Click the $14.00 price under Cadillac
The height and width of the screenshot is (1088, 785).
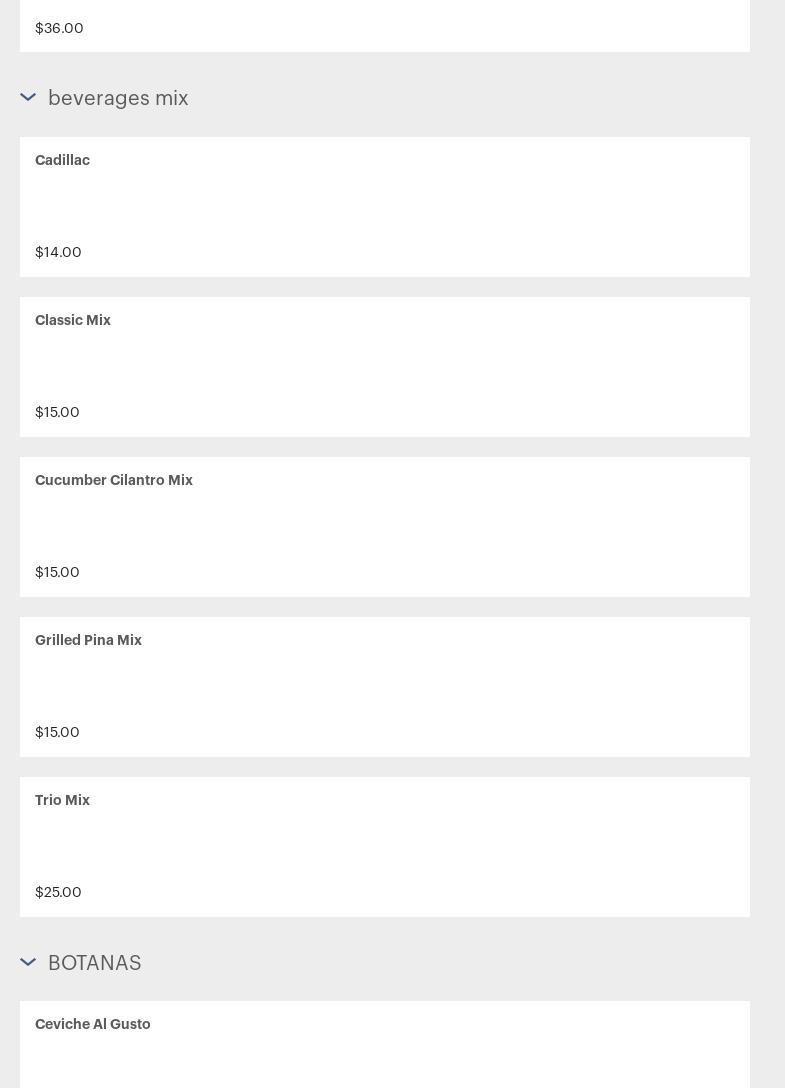click(58, 252)
